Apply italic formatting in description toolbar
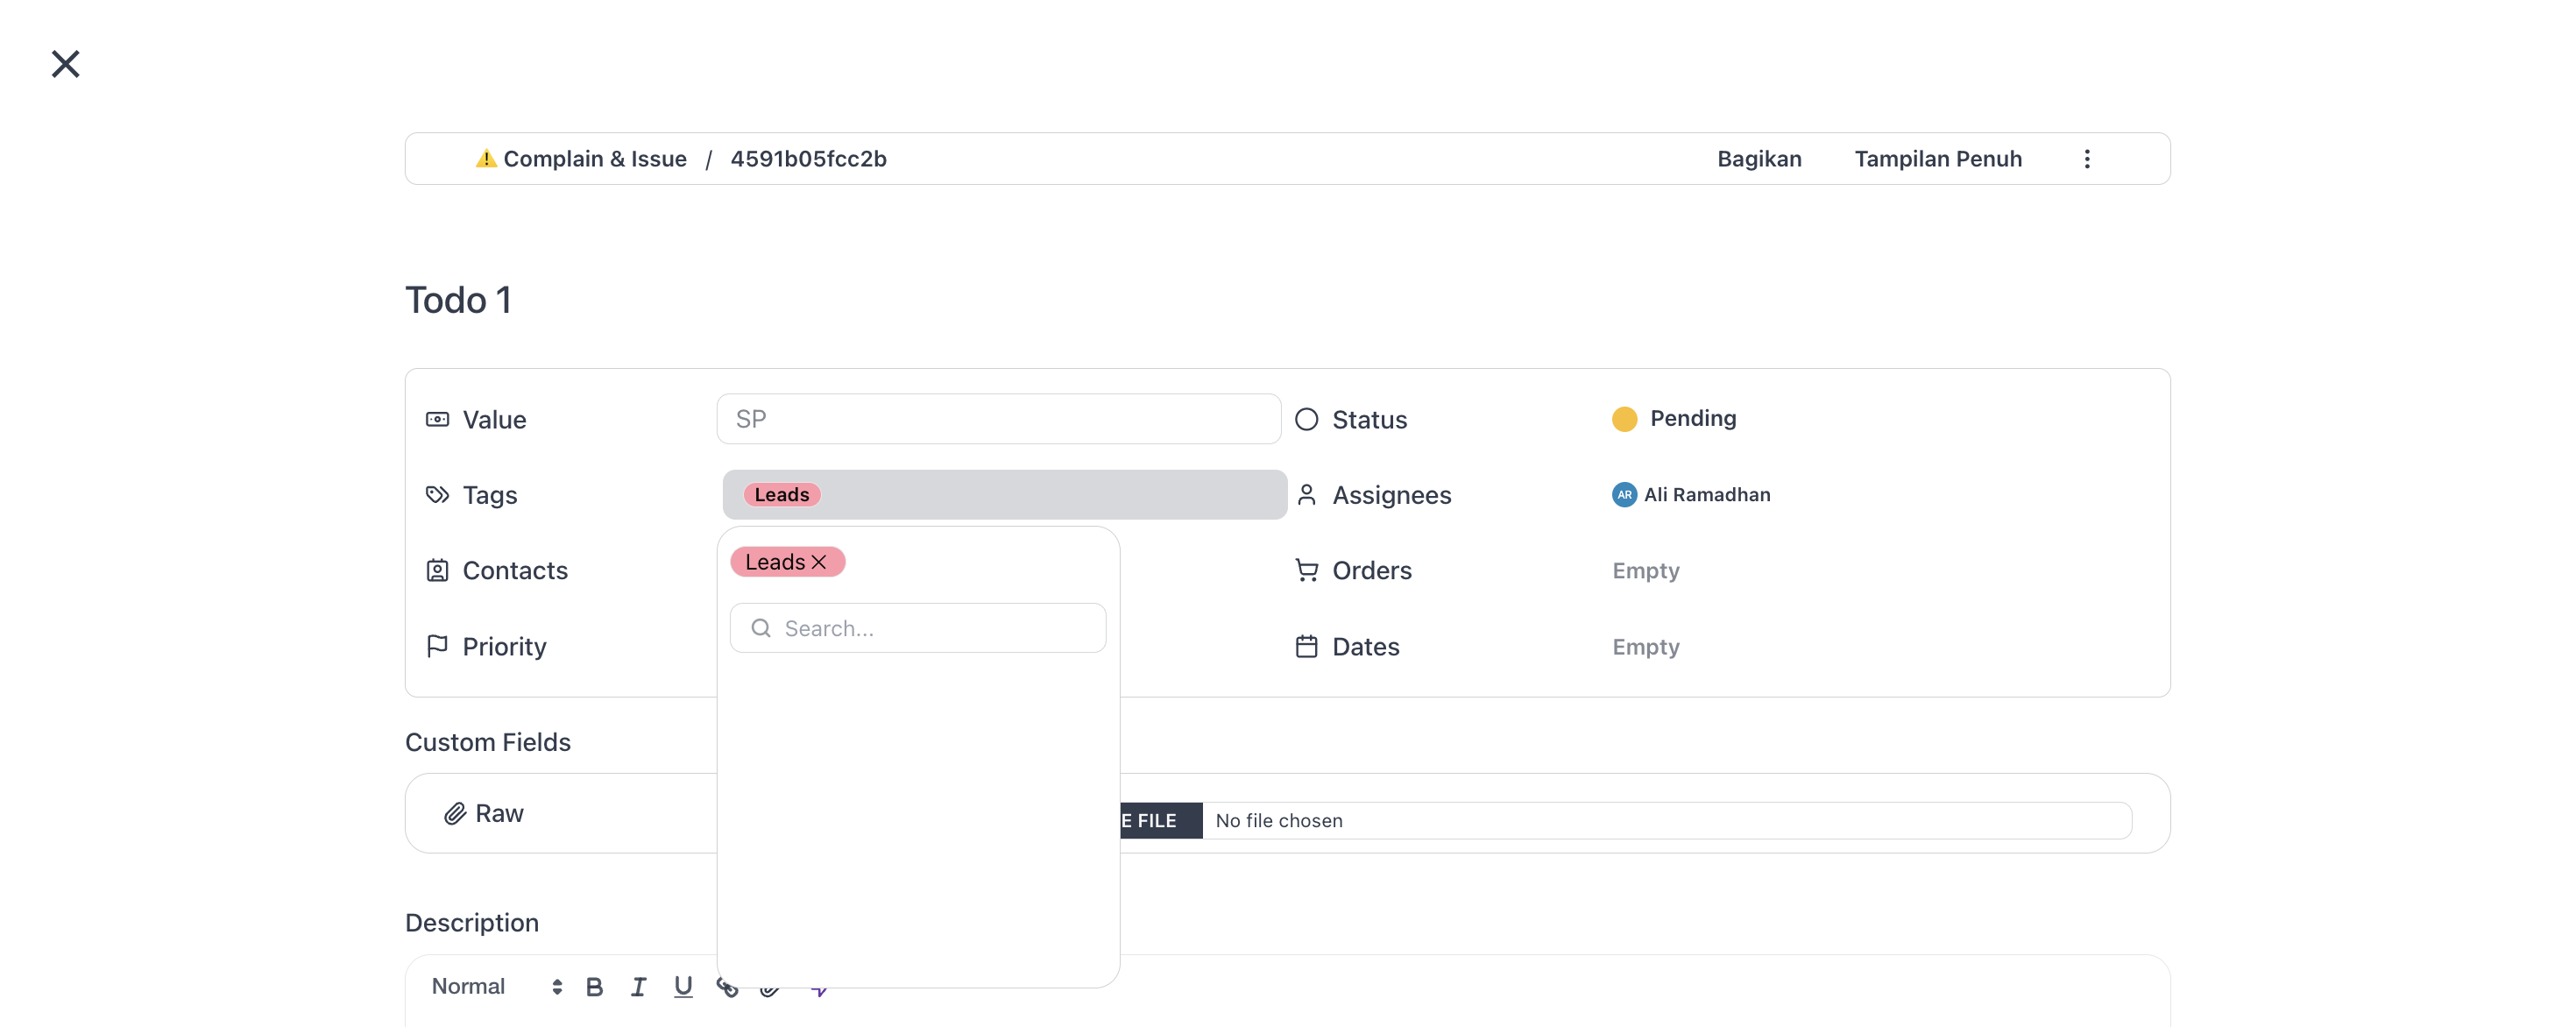This screenshot has width=2576, height=1027. point(638,987)
